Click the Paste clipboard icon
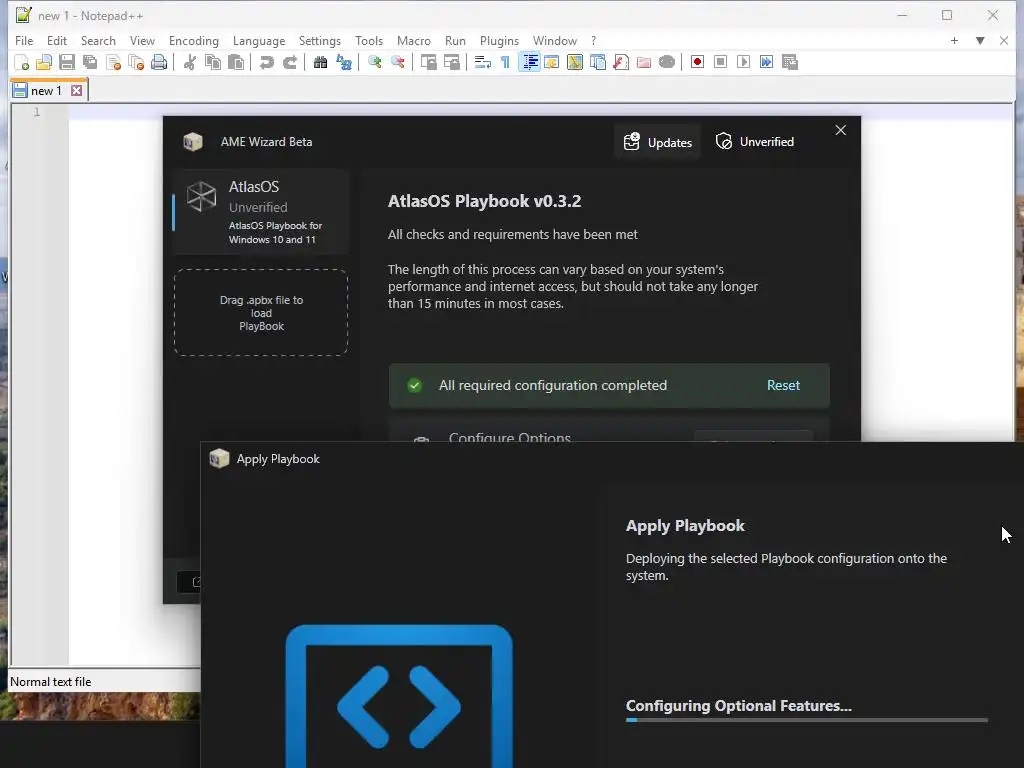The height and width of the screenshot is (768, 1024). click(x=236, y=62)
